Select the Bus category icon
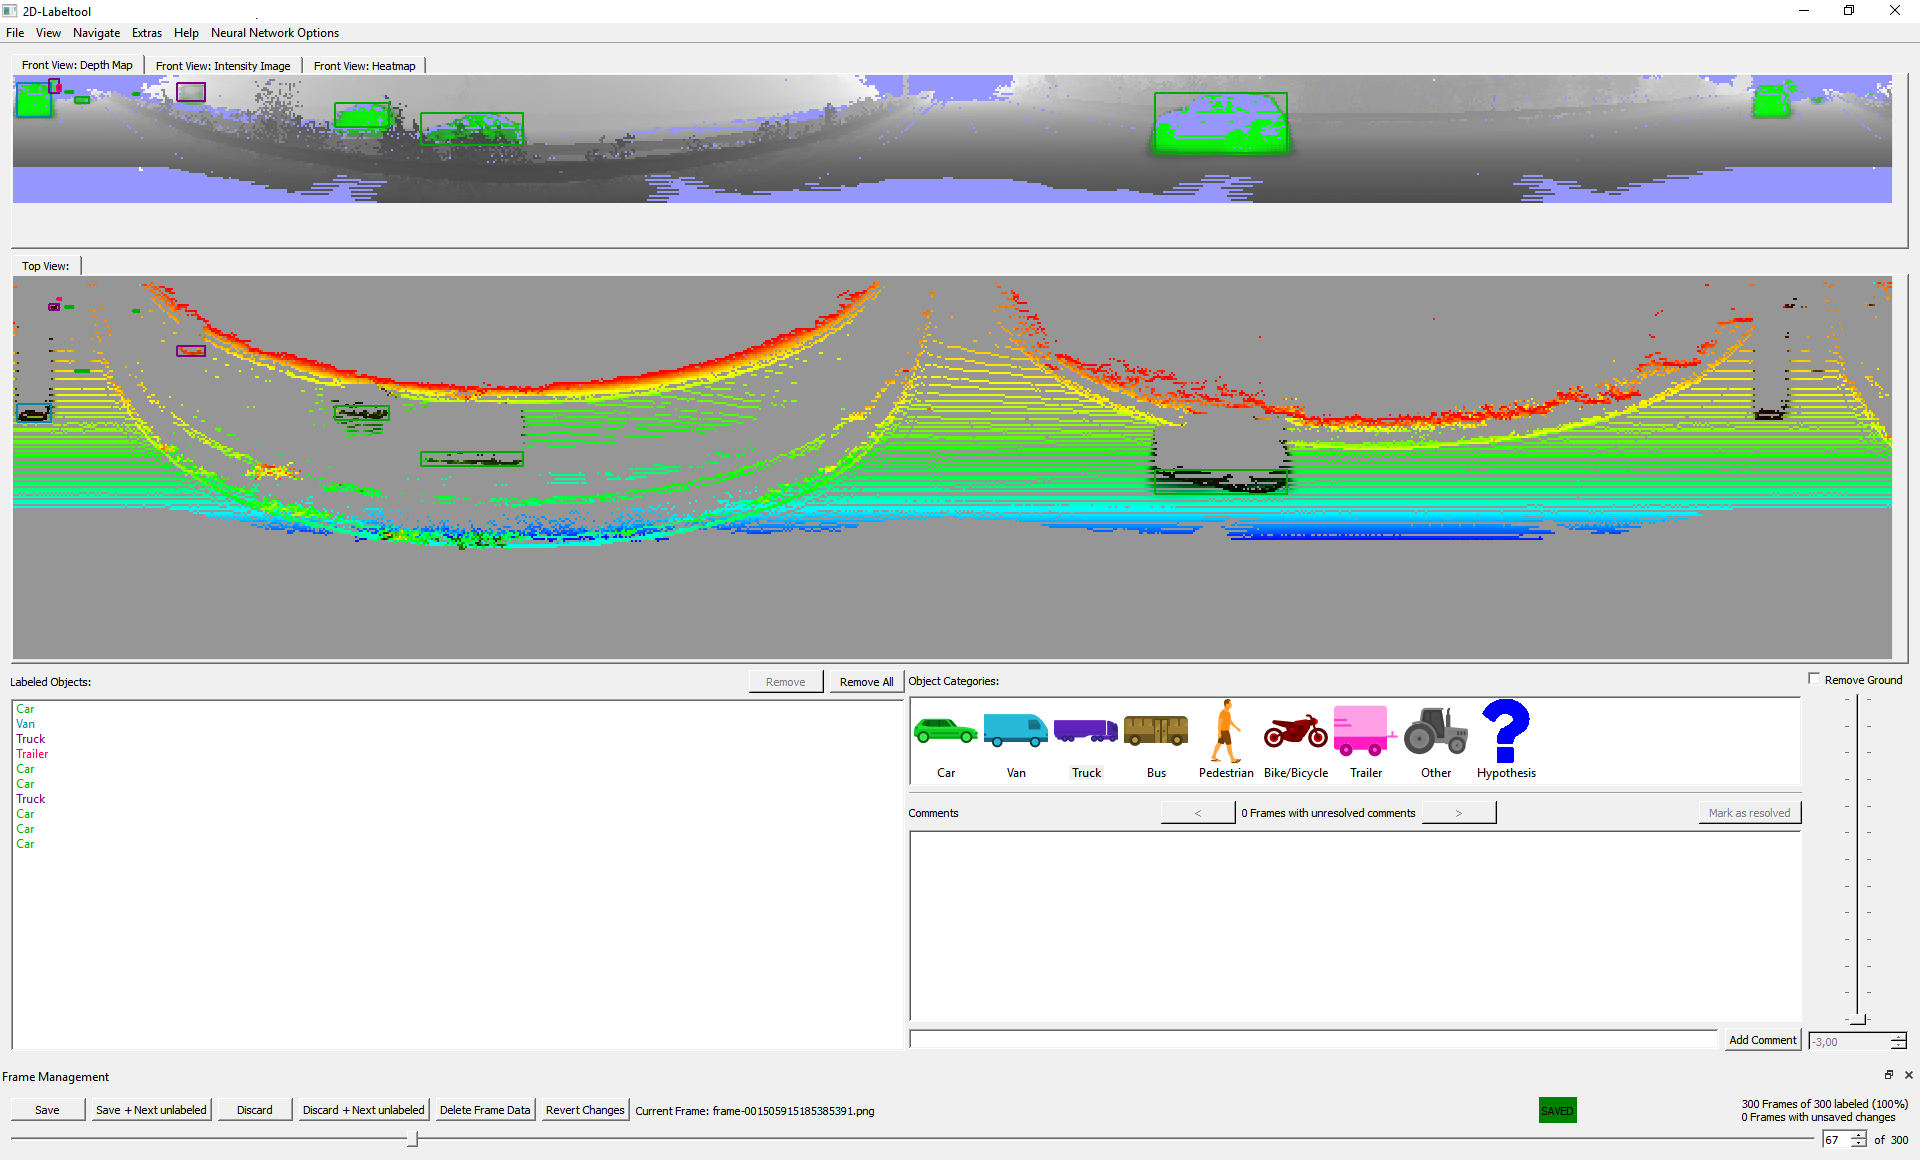This screenshot has height=1160, width=1920. coord(1155,732)
